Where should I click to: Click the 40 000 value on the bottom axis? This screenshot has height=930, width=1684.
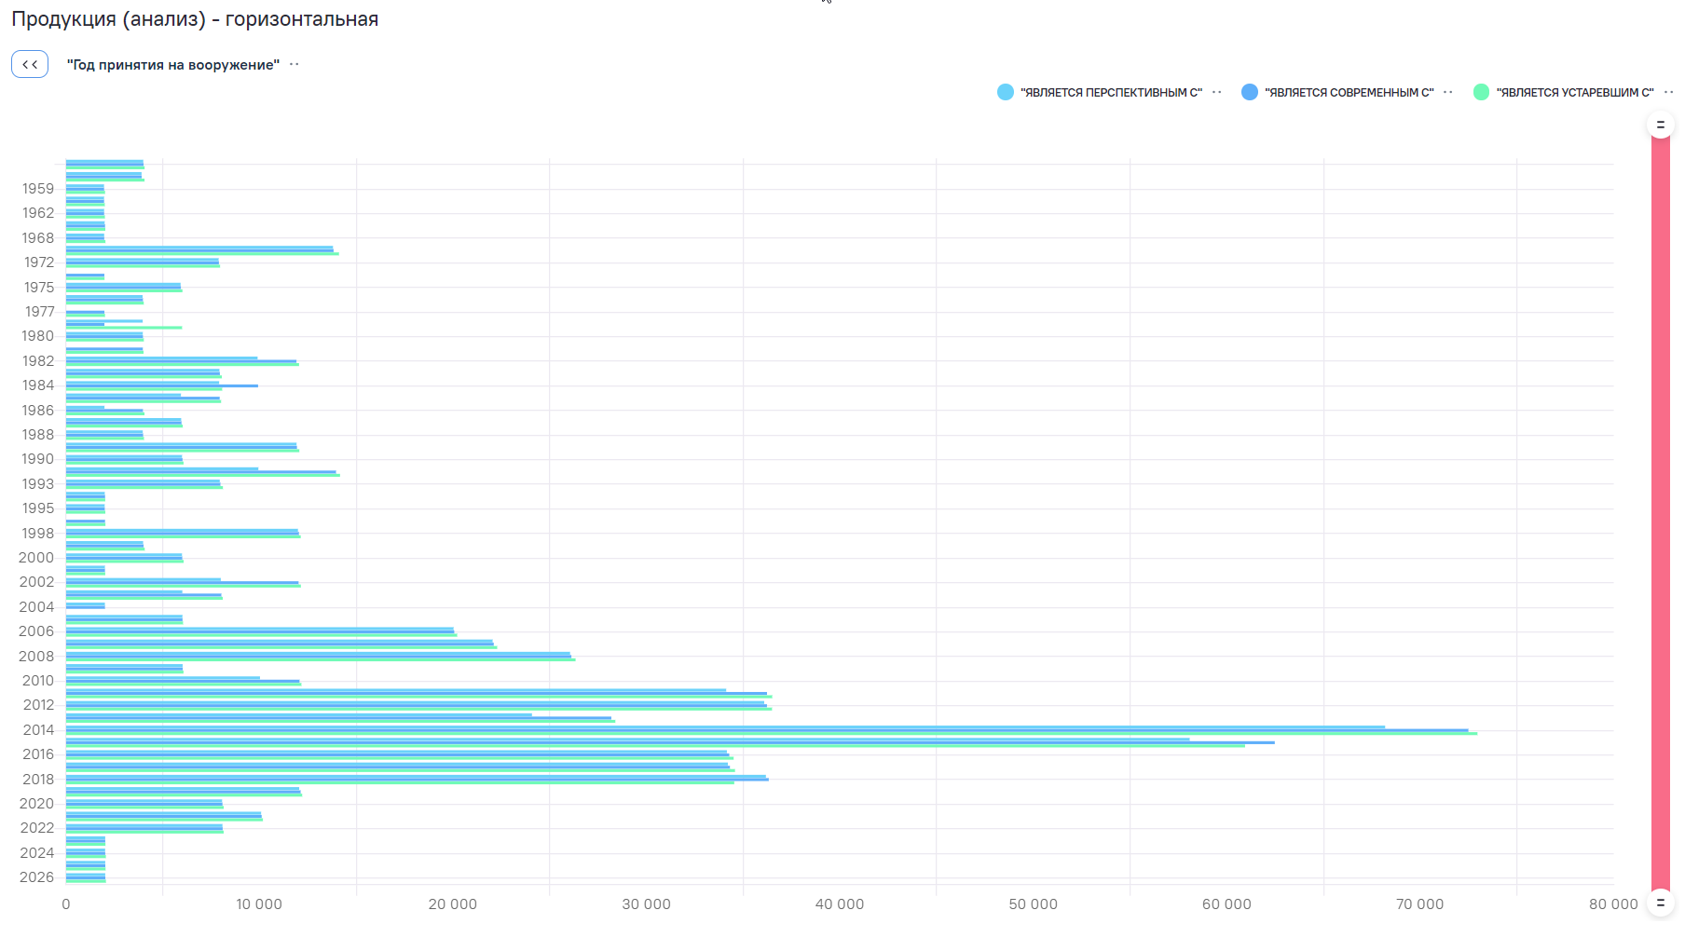click(839, 904)
